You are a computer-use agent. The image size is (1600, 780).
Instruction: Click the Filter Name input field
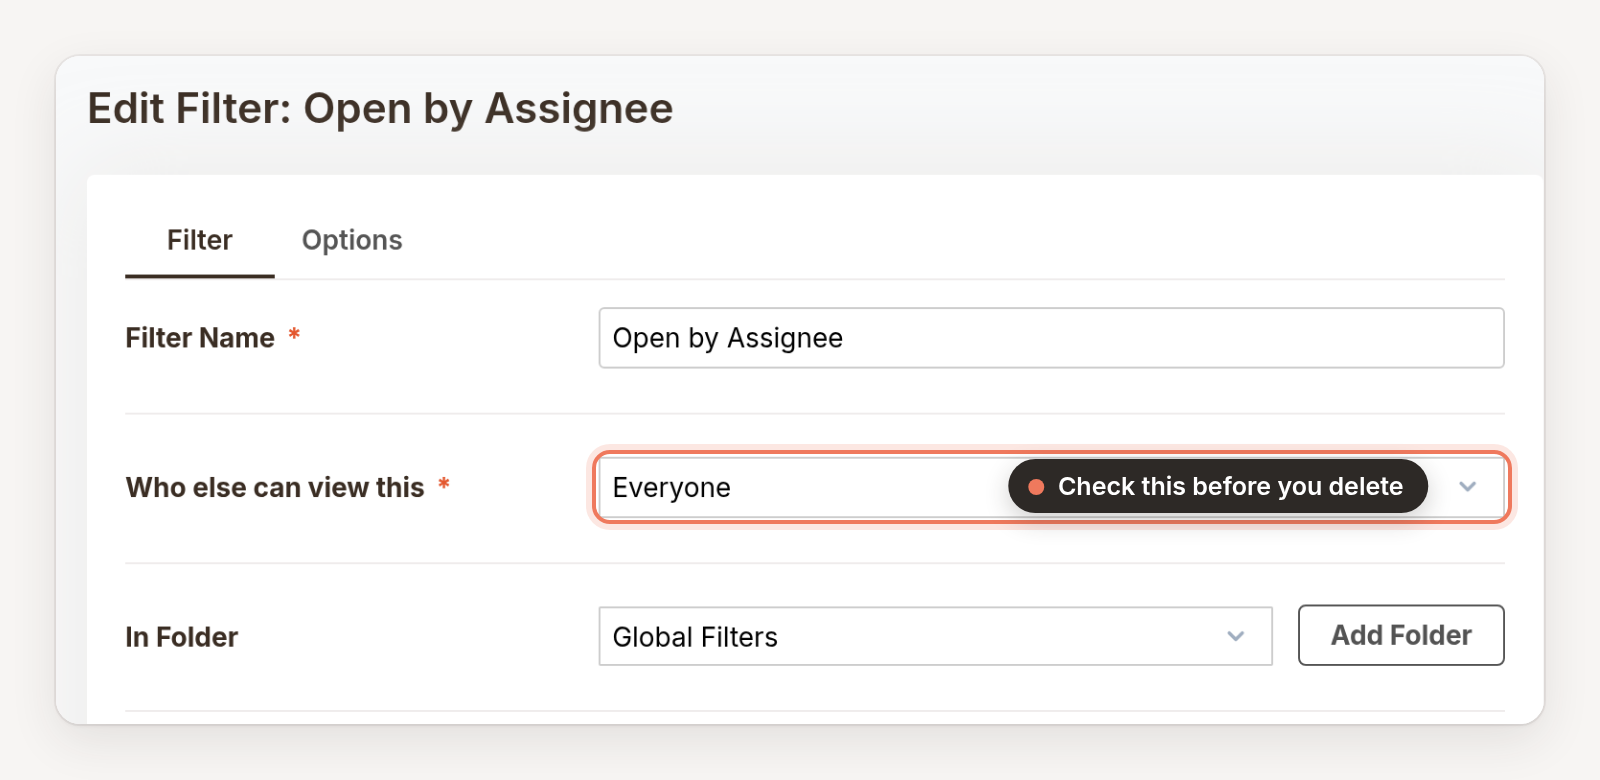coord(1051,338)
